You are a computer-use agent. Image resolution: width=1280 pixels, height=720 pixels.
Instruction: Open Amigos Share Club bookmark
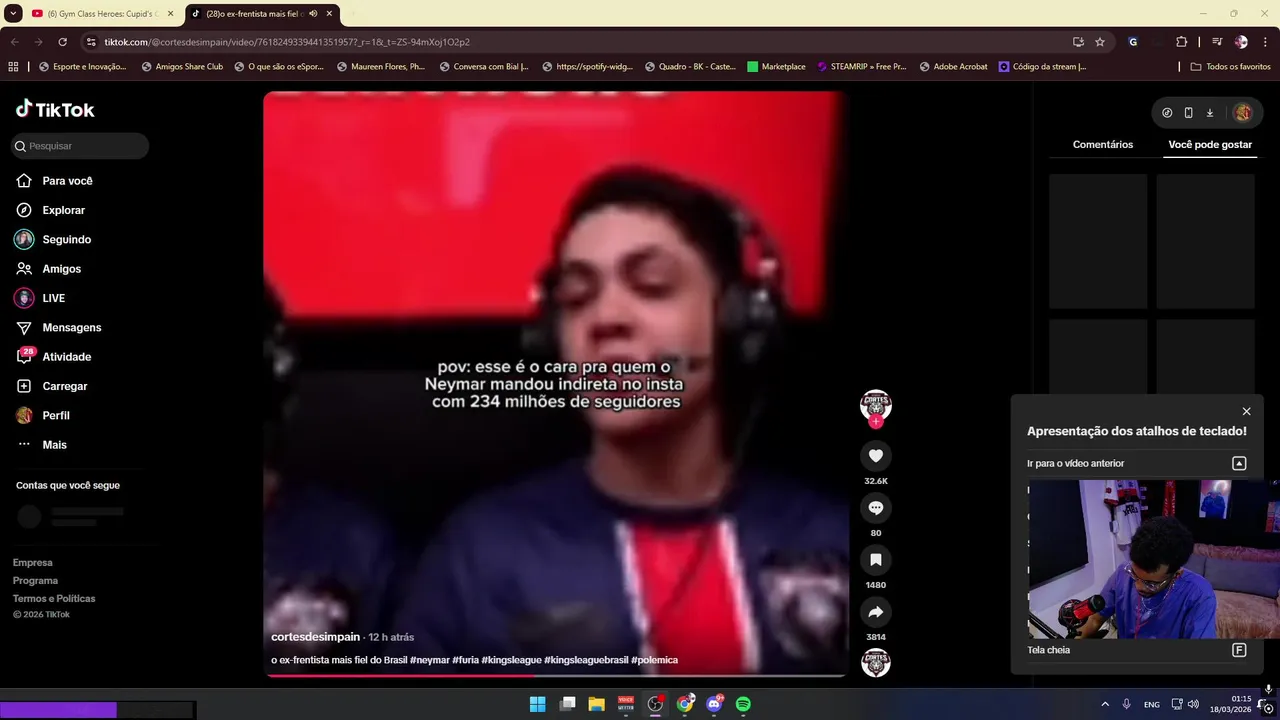pyautogui.click(x=182, y=67)
